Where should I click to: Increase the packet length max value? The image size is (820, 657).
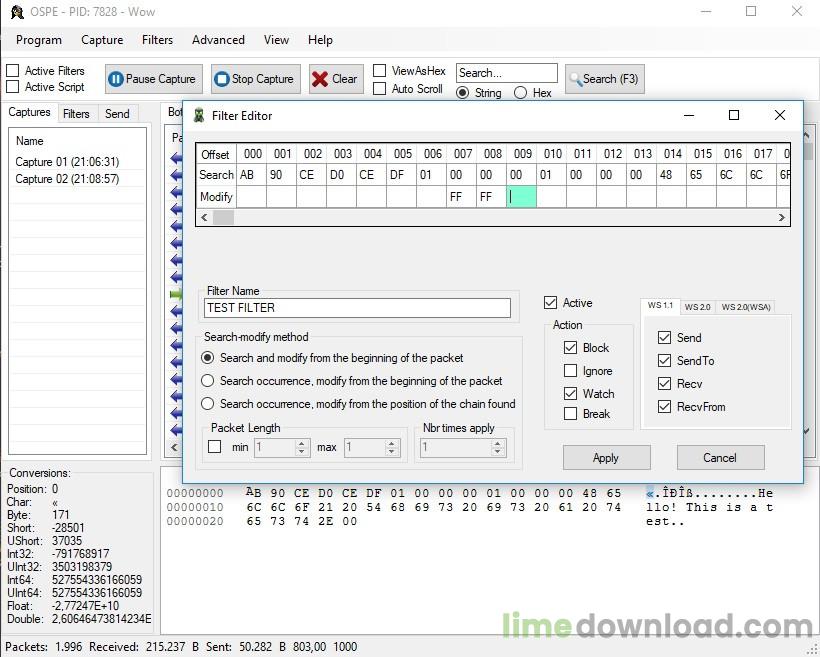[392, 444]
